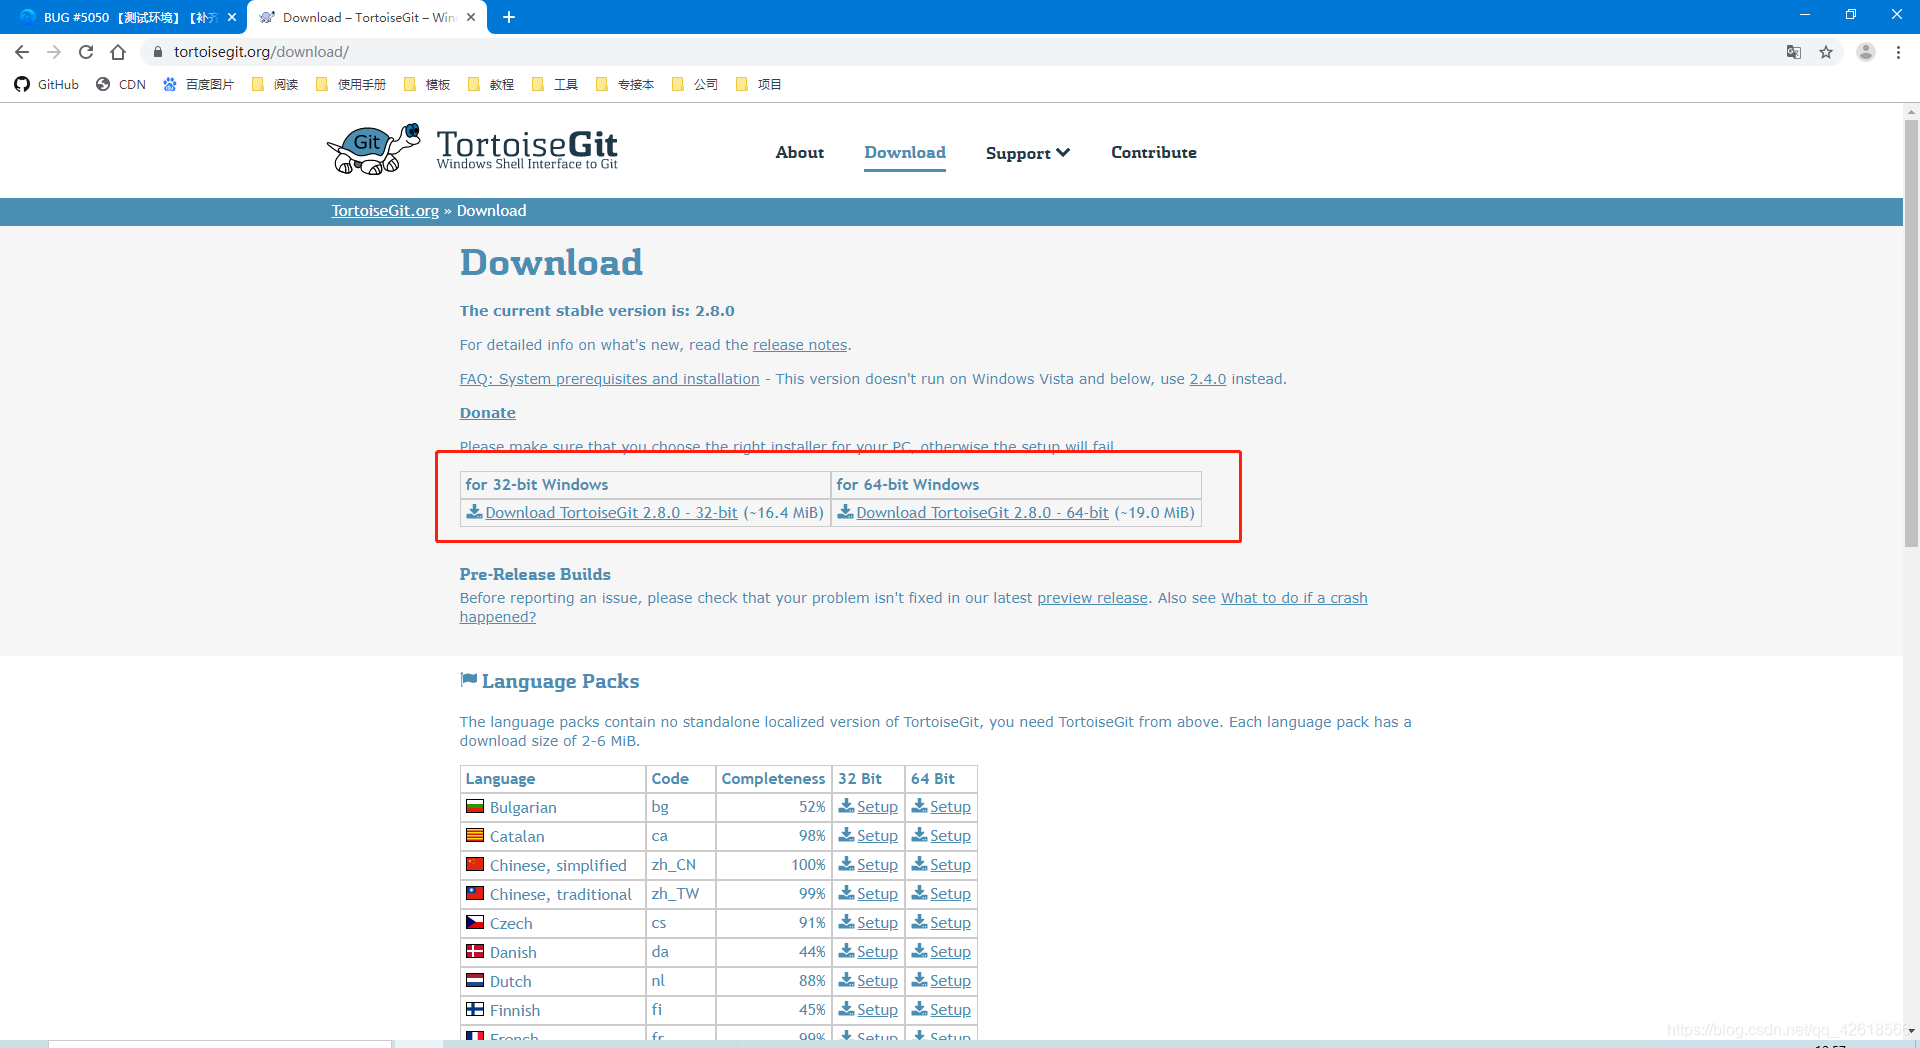Open the About menu item
This screenshot has width=1920, height=1048.
pyautogui.click(x=800, y=152)
